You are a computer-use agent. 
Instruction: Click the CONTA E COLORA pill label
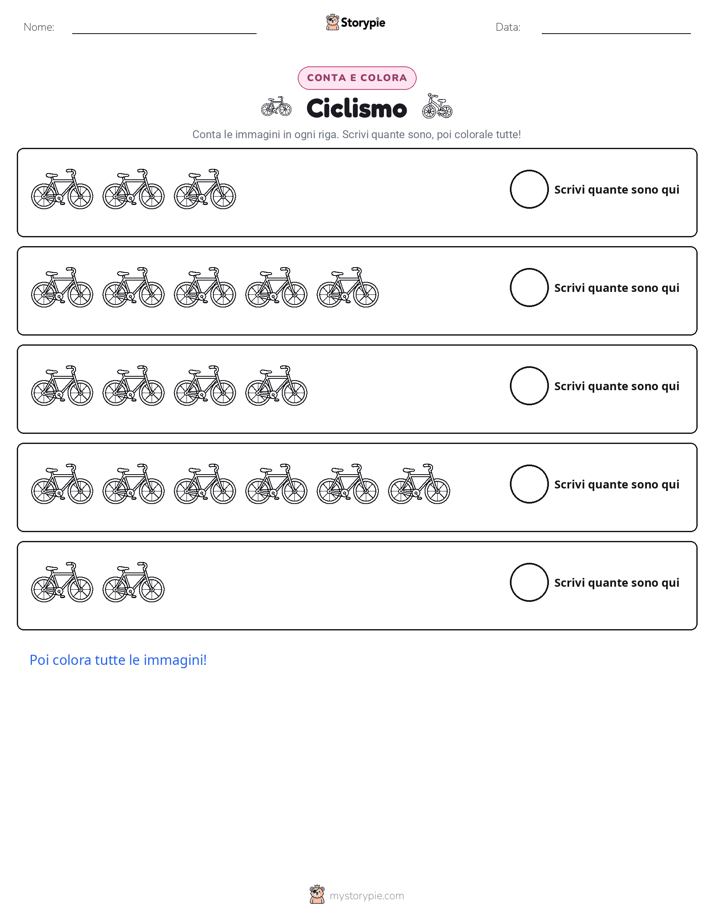click(x=357, y=78)
